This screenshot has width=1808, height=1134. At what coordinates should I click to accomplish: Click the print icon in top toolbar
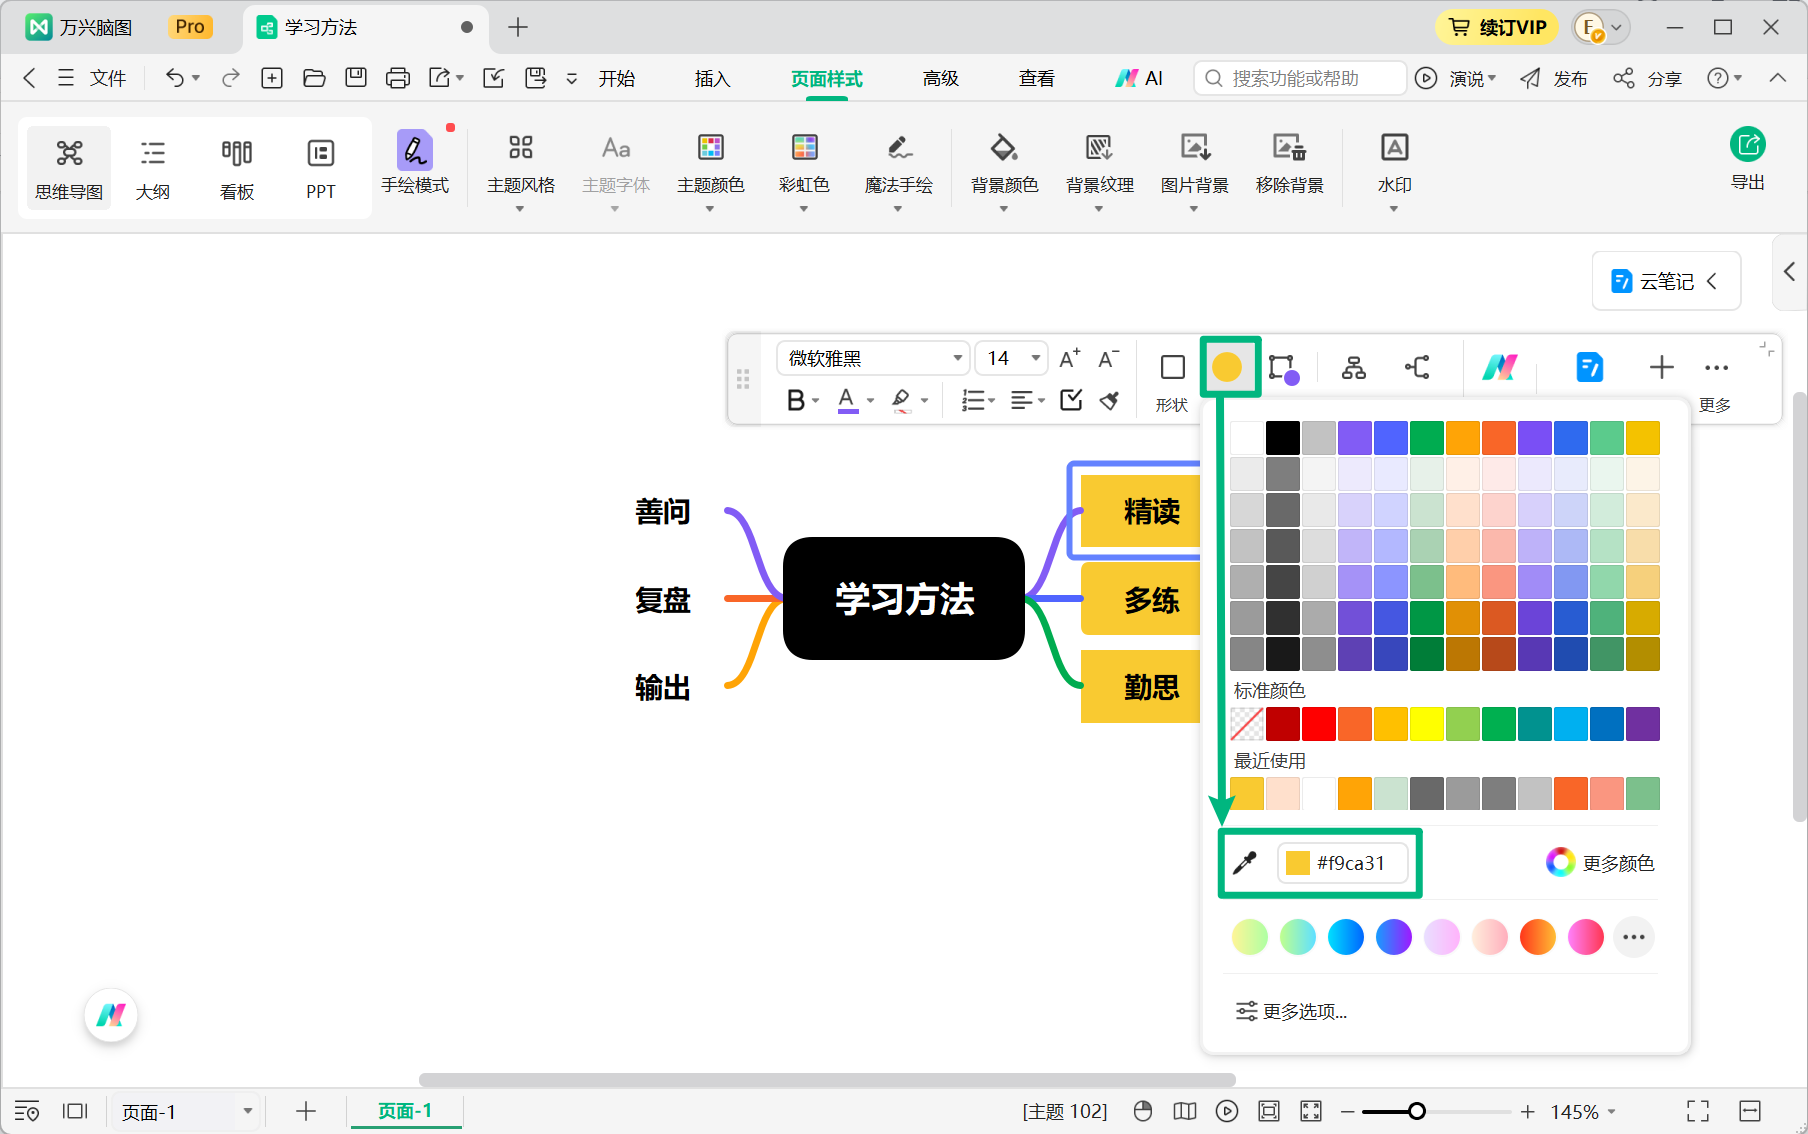pos(397,78)
